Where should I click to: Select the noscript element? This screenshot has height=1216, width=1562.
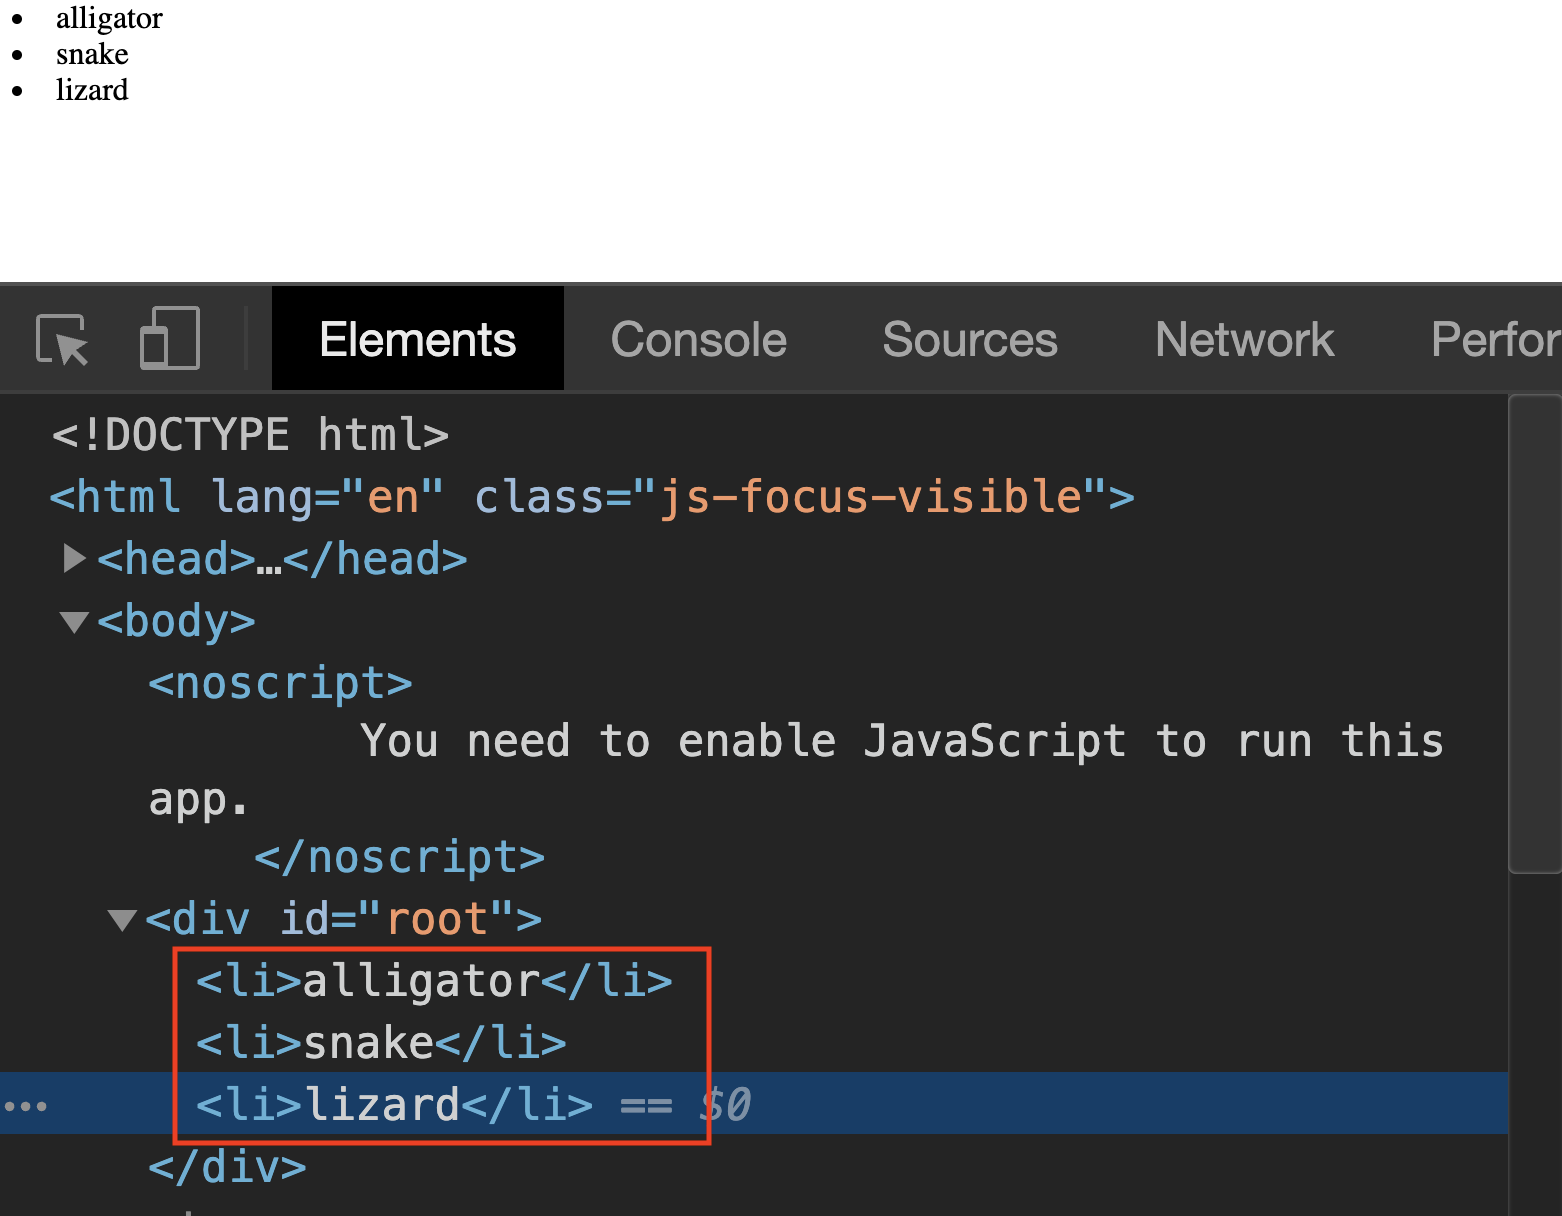281,683
